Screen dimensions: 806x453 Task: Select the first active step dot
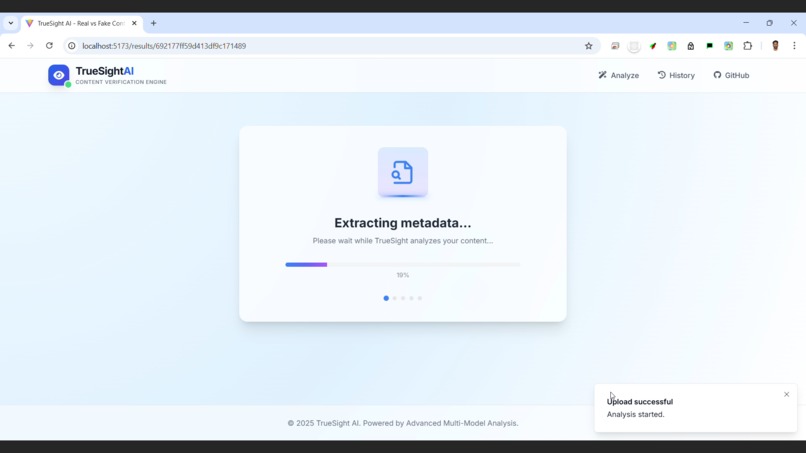(386, 298)
